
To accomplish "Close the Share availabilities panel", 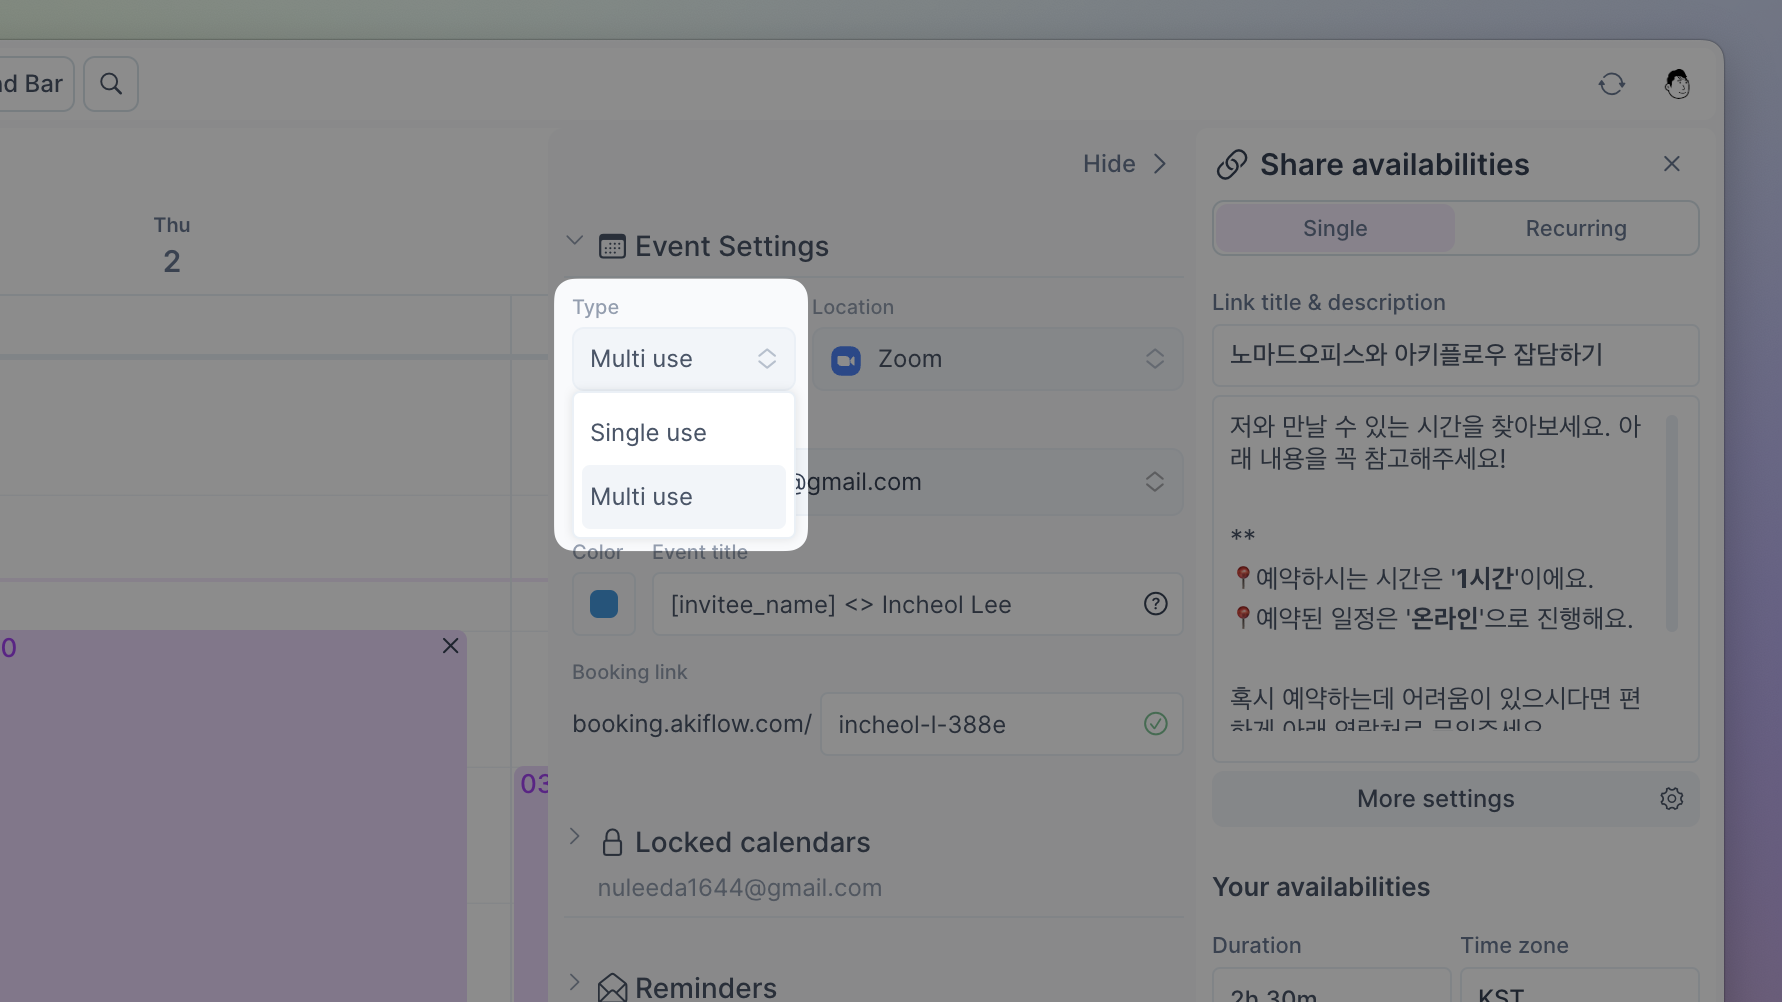I will (1671, 164).
